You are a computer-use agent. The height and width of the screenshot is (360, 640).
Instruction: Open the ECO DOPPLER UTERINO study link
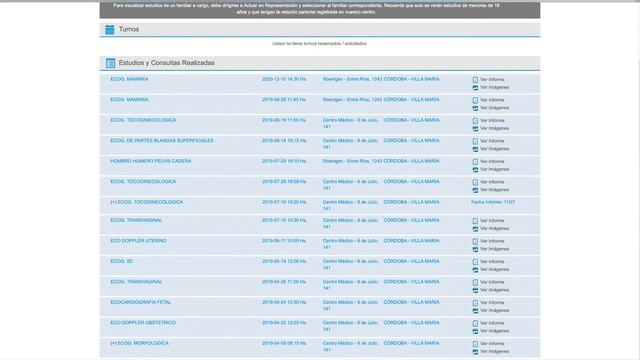click(x=138, y=241)
